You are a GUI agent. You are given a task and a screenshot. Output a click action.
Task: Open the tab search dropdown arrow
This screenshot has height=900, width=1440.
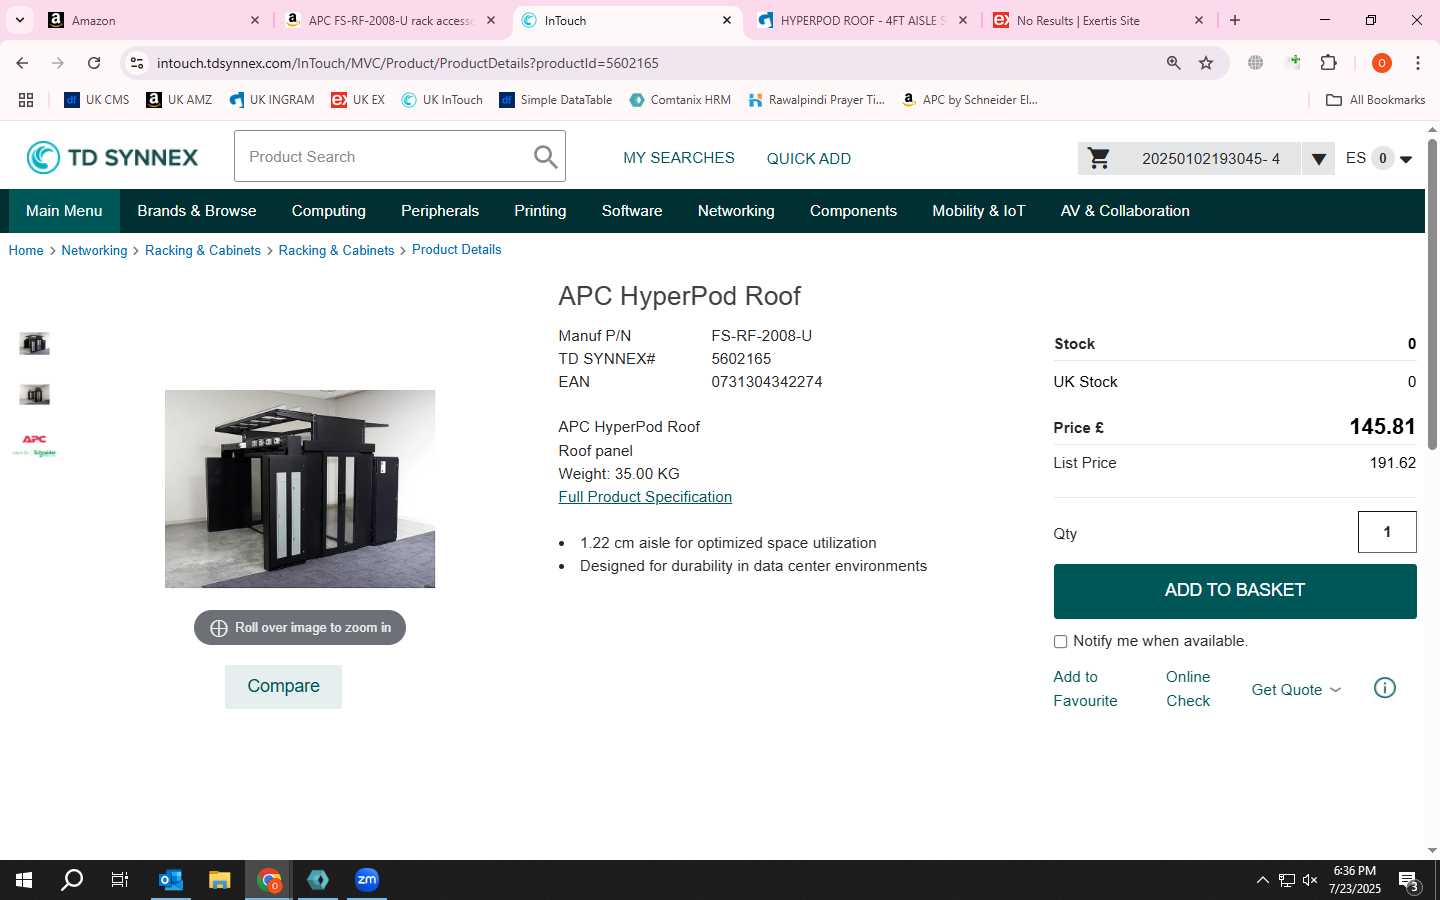19,20
